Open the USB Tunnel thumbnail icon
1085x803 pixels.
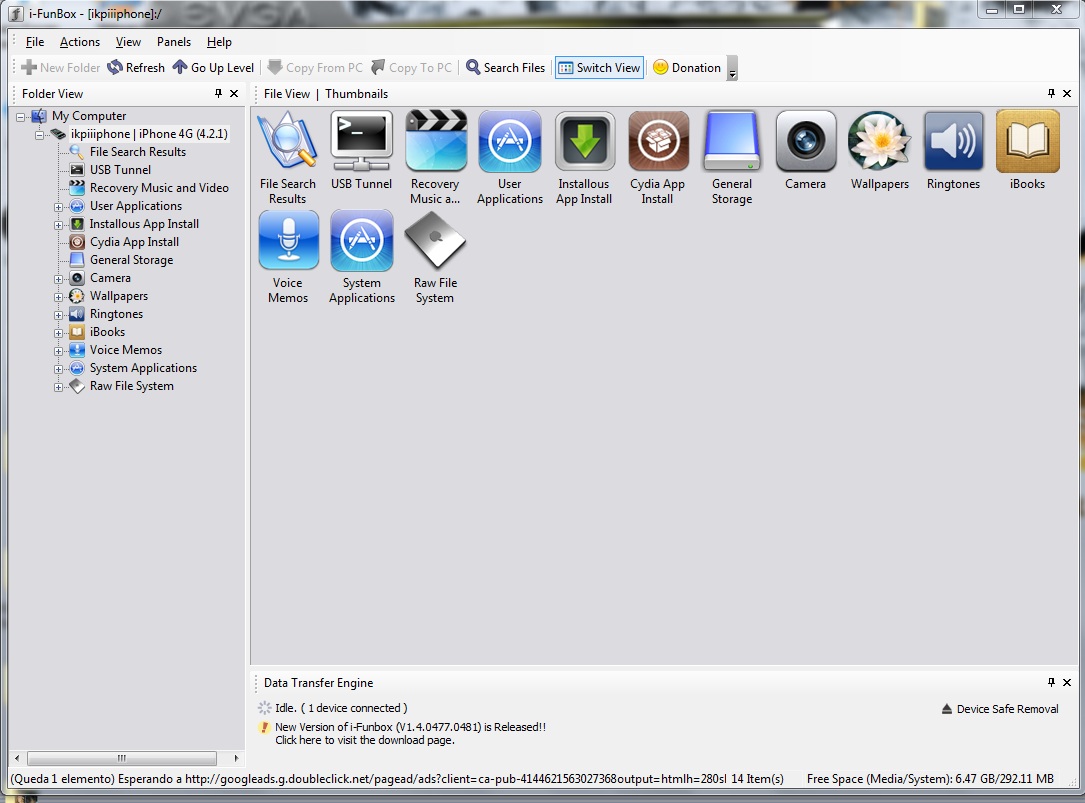point(361,142)
